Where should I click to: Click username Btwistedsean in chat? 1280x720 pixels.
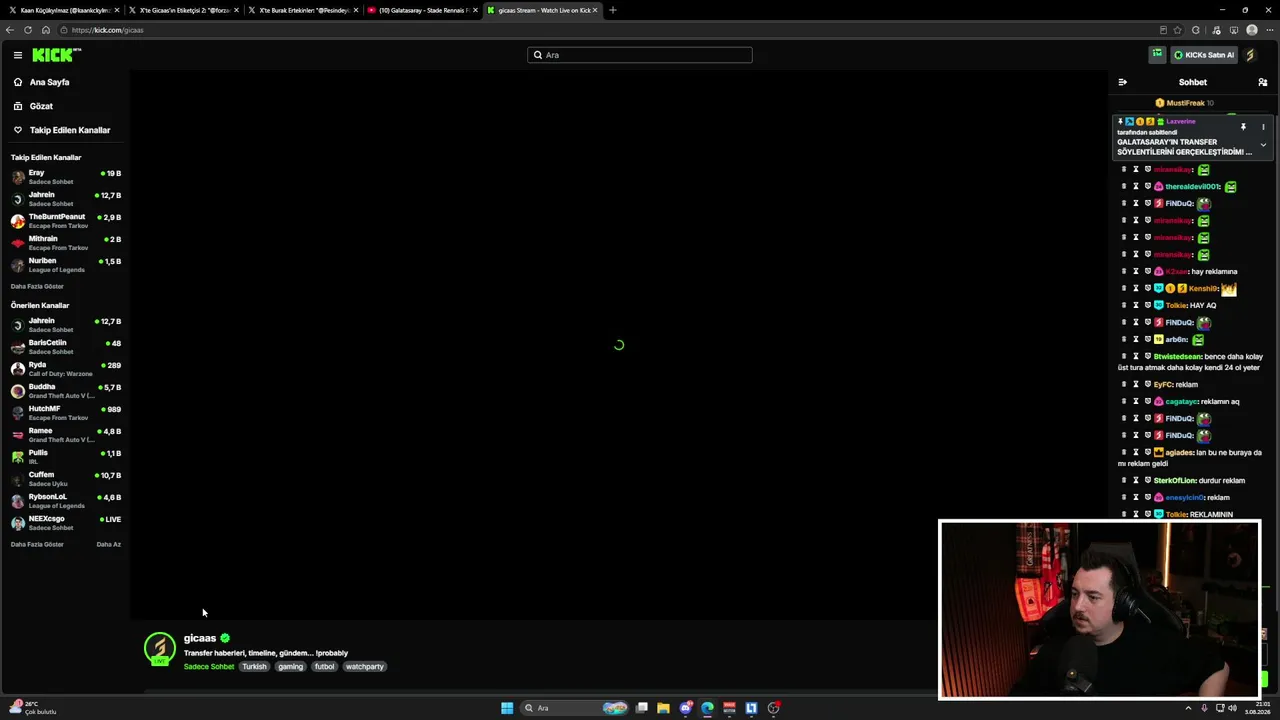point(1177,357)
